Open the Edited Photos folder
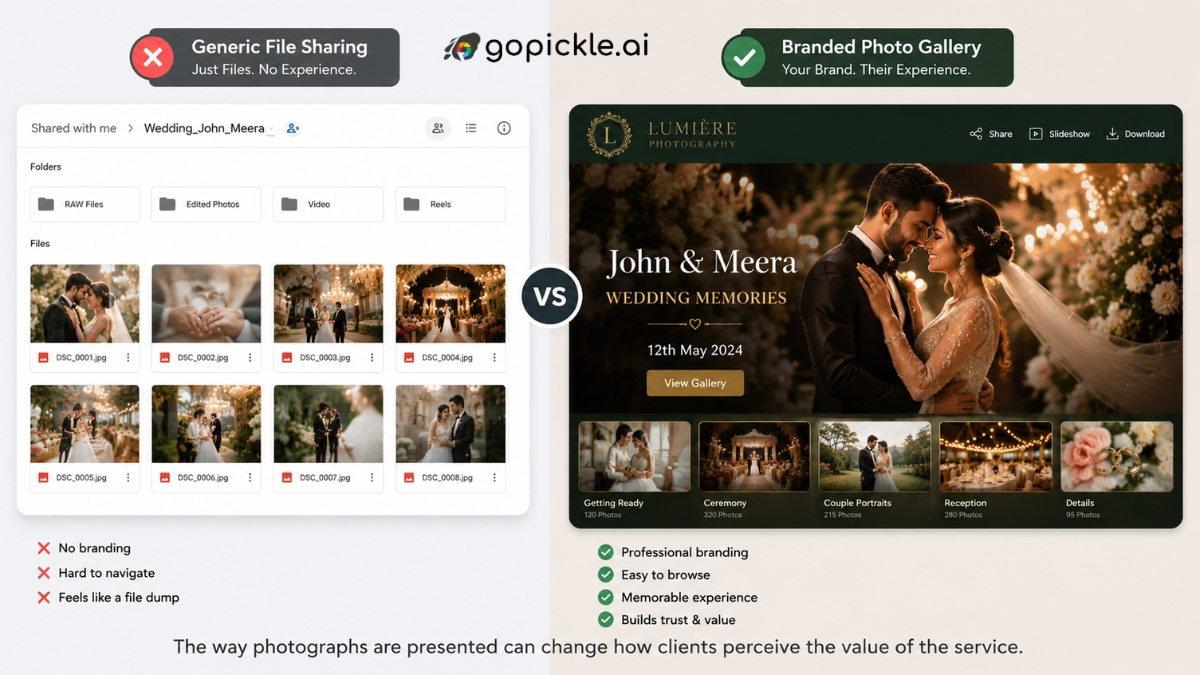This screenshot has height=675, width=1200. click(x=206, y=204)
